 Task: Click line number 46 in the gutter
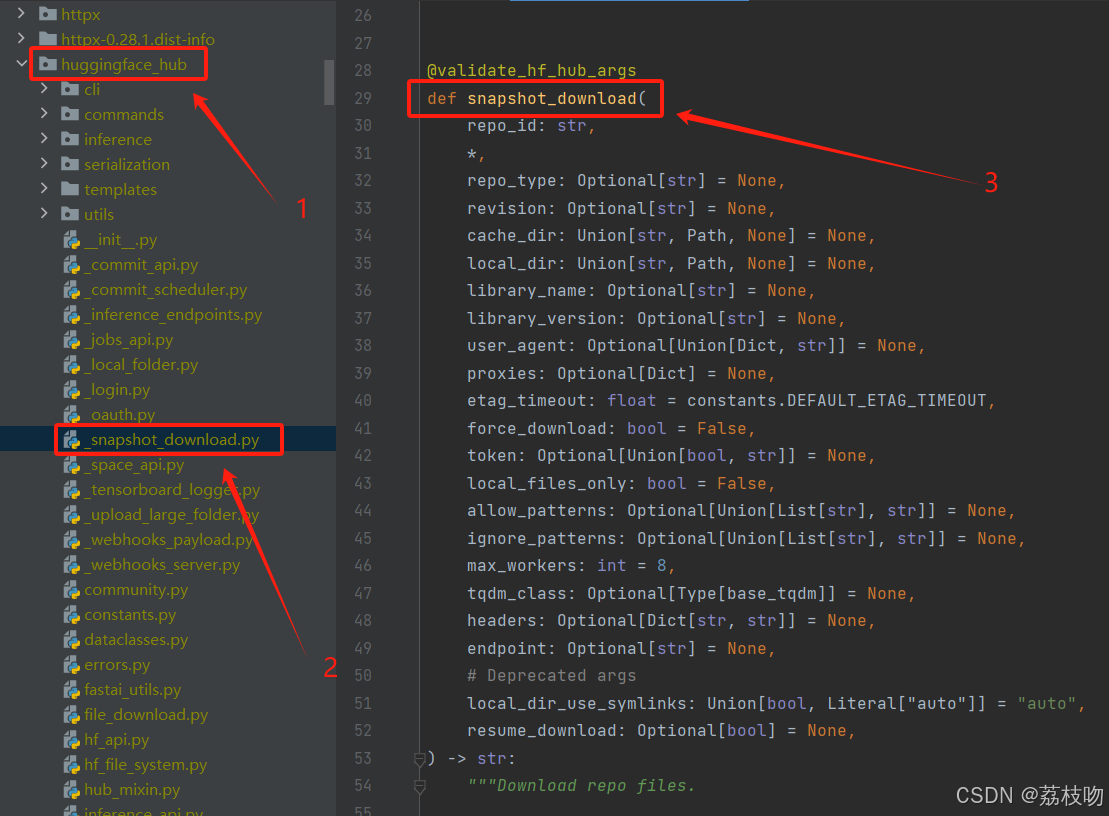pyautogui.click(x=363, y=566)
